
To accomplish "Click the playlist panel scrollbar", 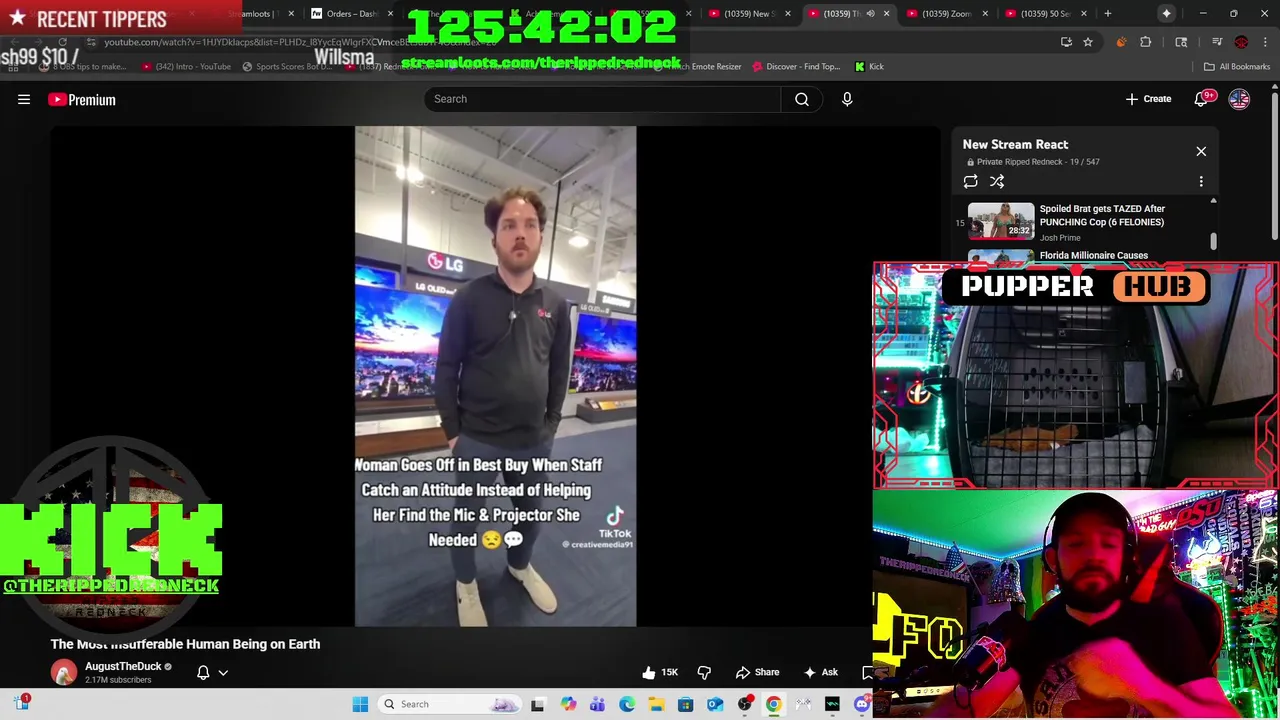I will (x=1213, y=240).
